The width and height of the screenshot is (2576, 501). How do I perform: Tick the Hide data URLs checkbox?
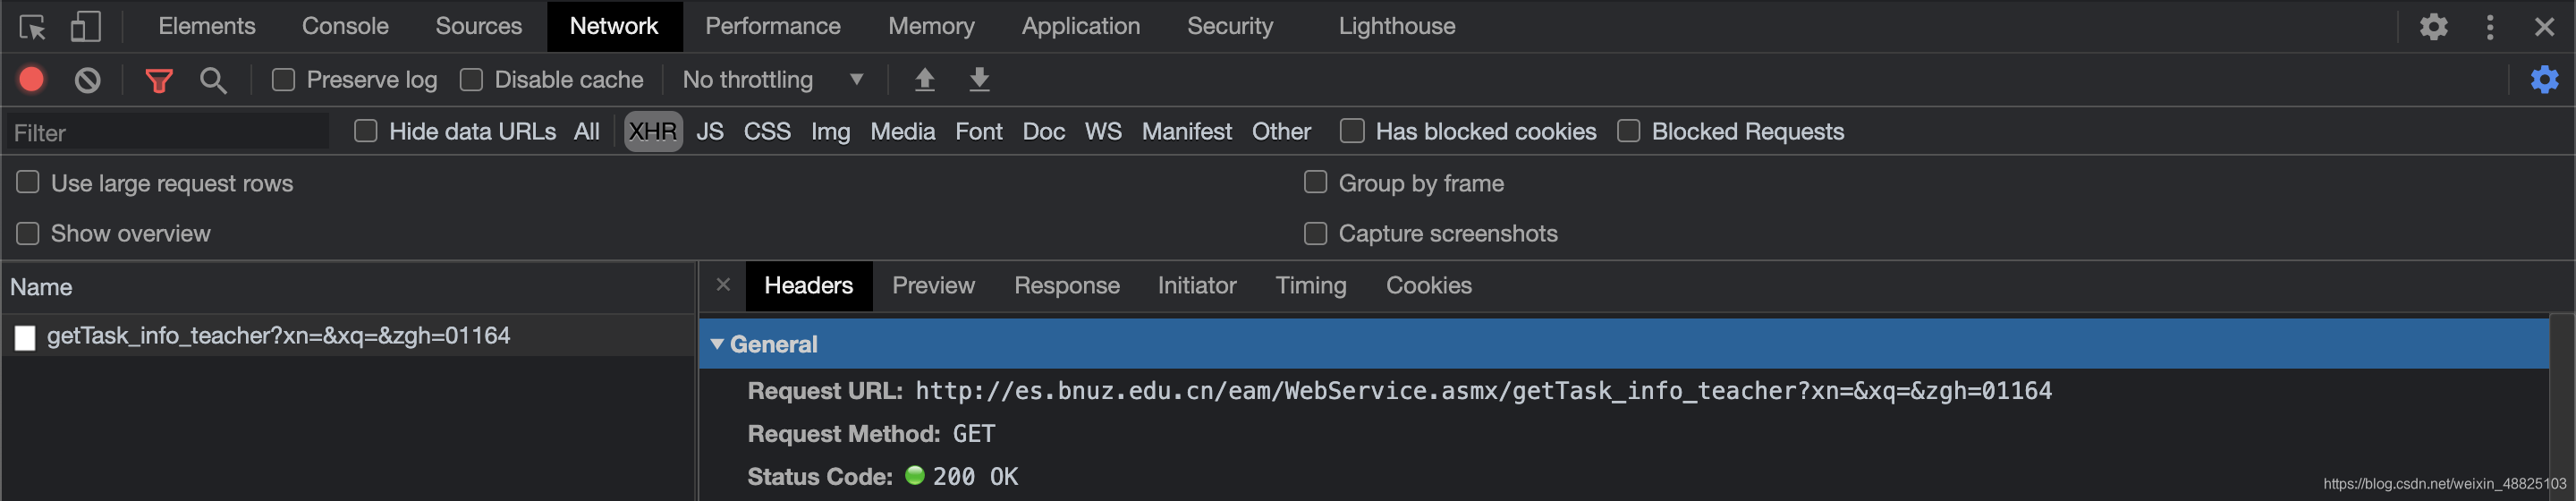pos(366,131)
